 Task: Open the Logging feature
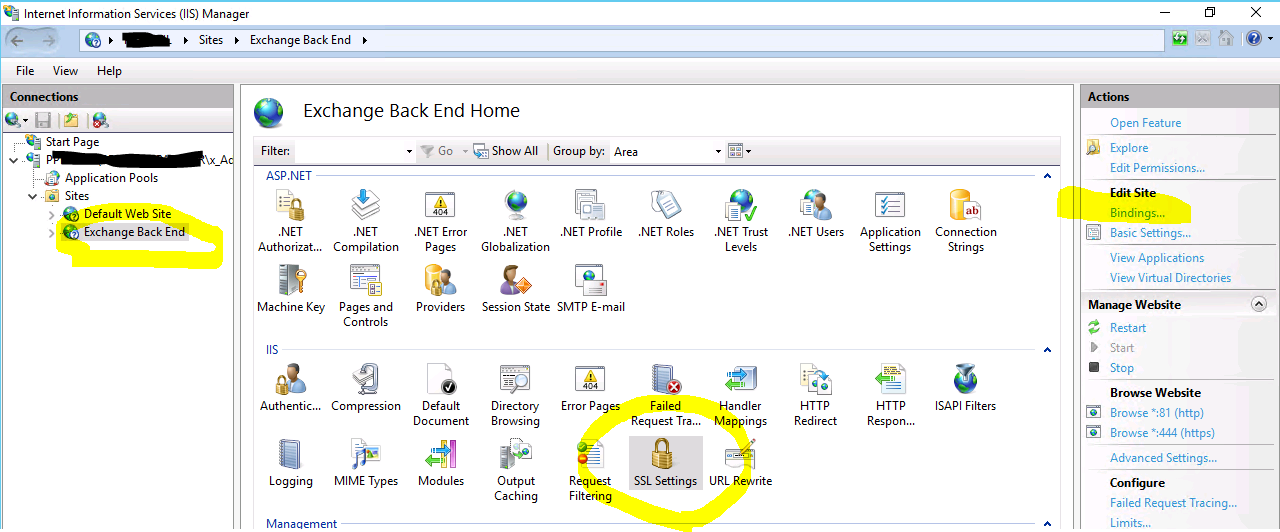coord(291,463)
